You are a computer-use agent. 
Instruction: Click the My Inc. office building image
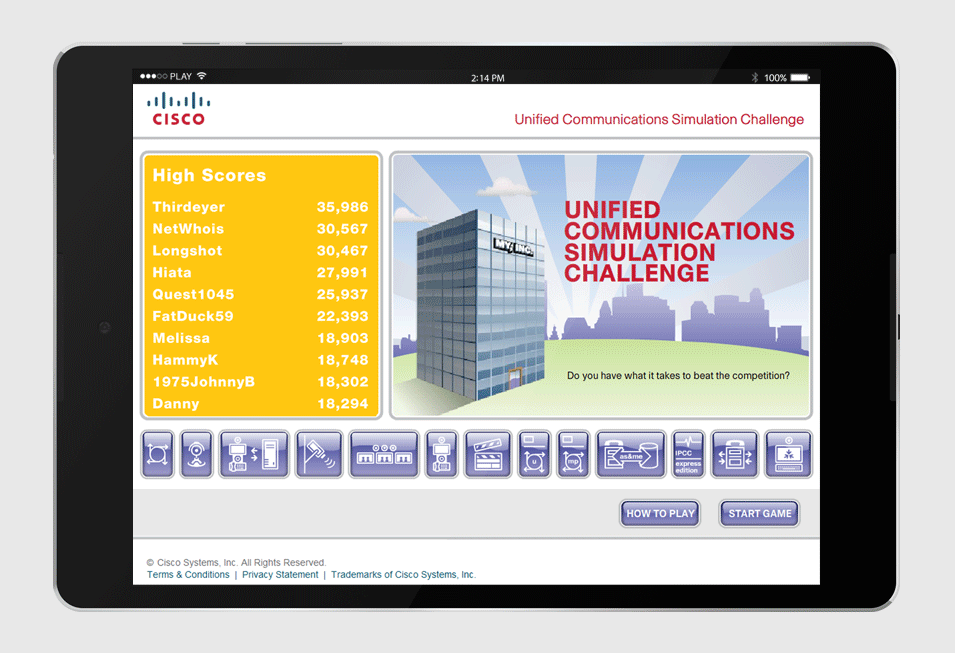pyautogui.click(x=481, y=303)
